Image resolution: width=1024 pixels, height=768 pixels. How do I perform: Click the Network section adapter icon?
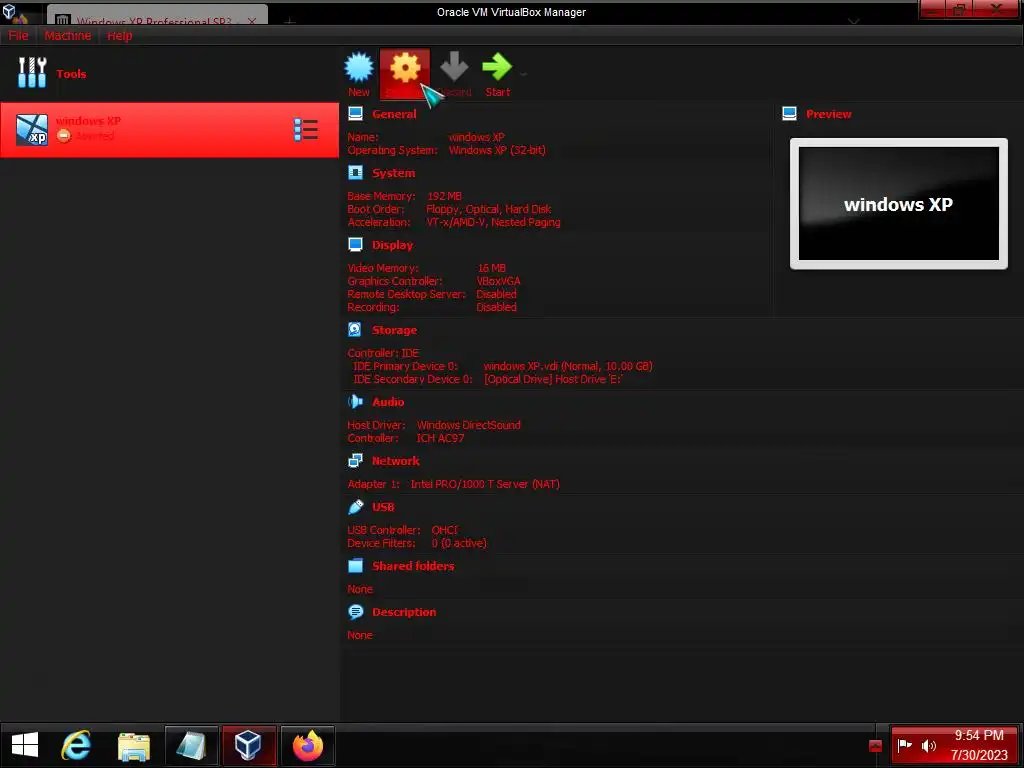(355, 460)
